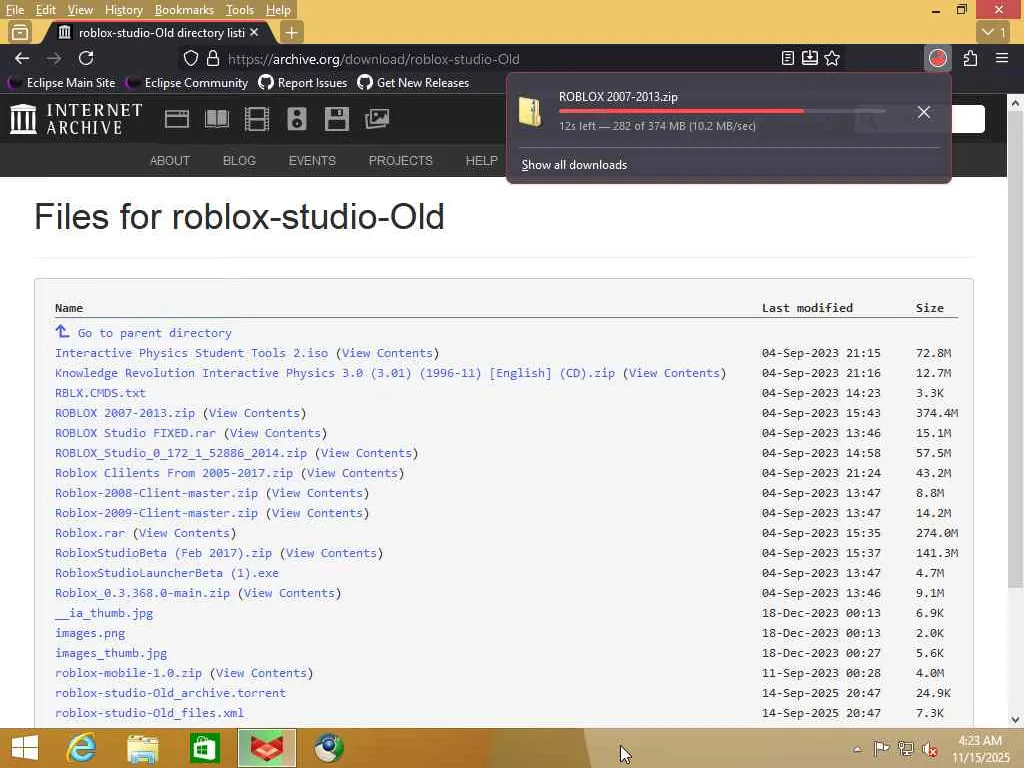Click the Internet Archive logo
The width and height of the screenshot is (1024, 768).
[x=76, y=119]
